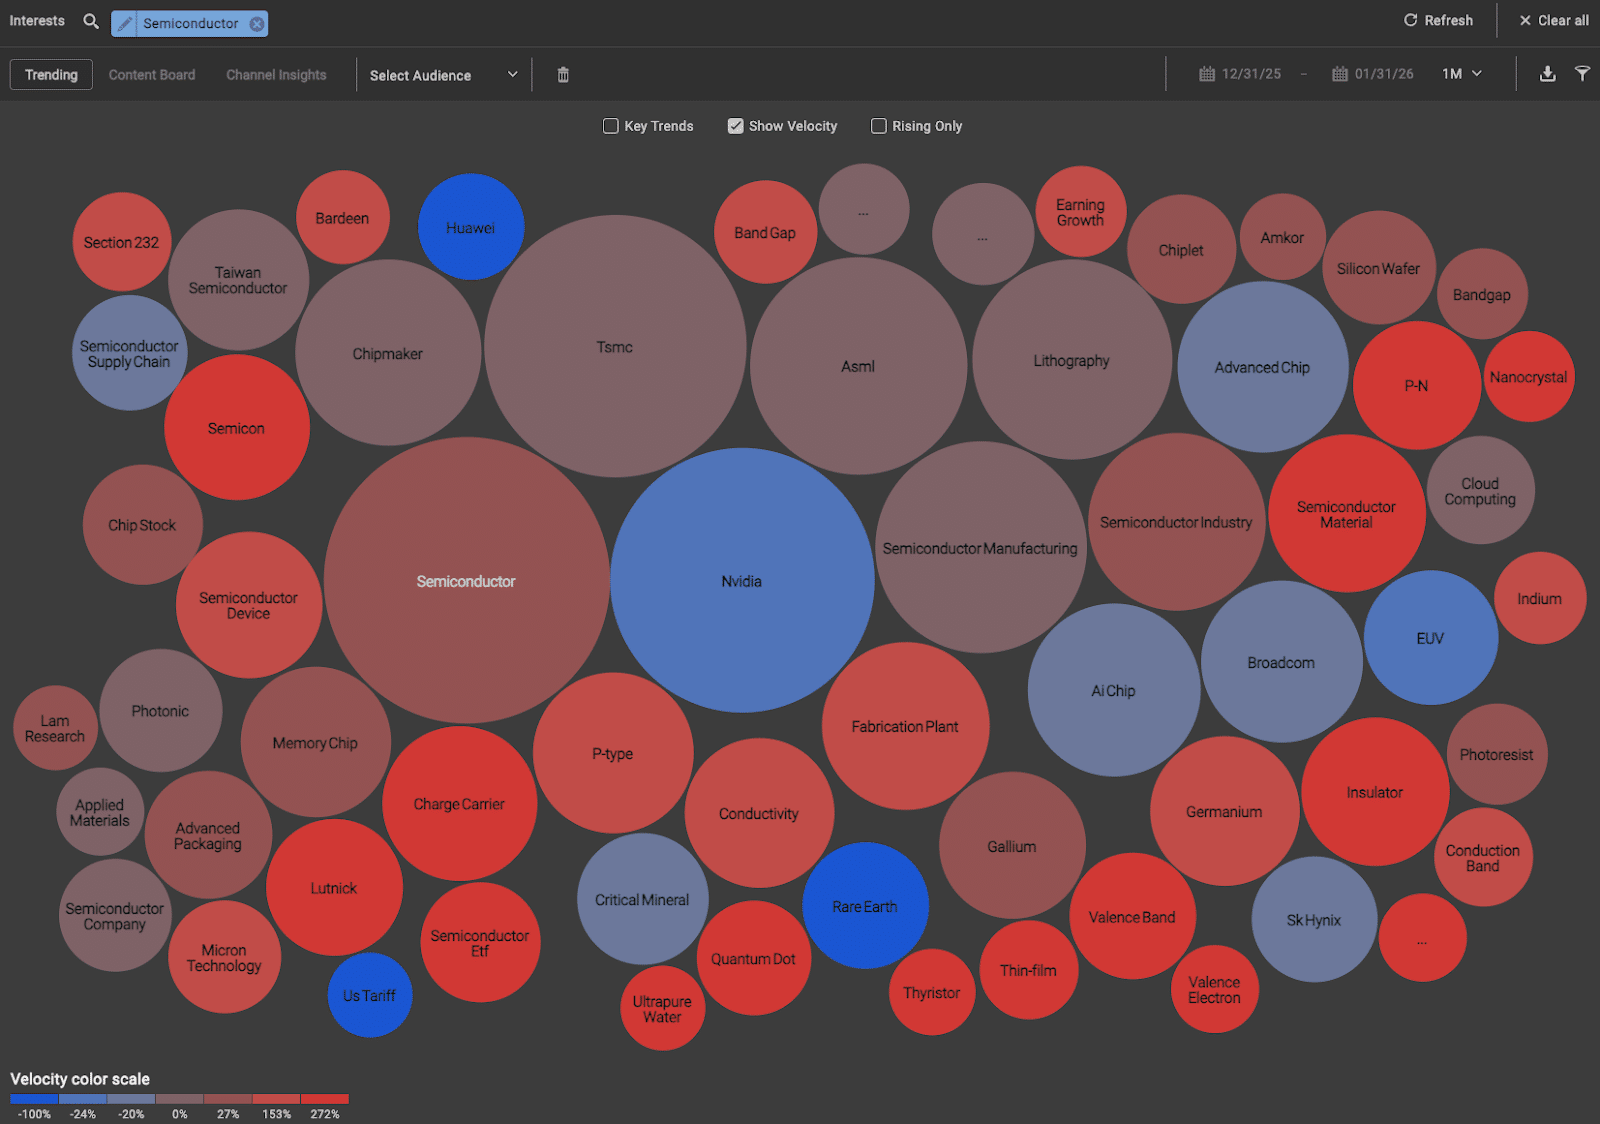Select the Earning Growth bubble
Screen dimensions: 1600x1124
point(1081,212)
